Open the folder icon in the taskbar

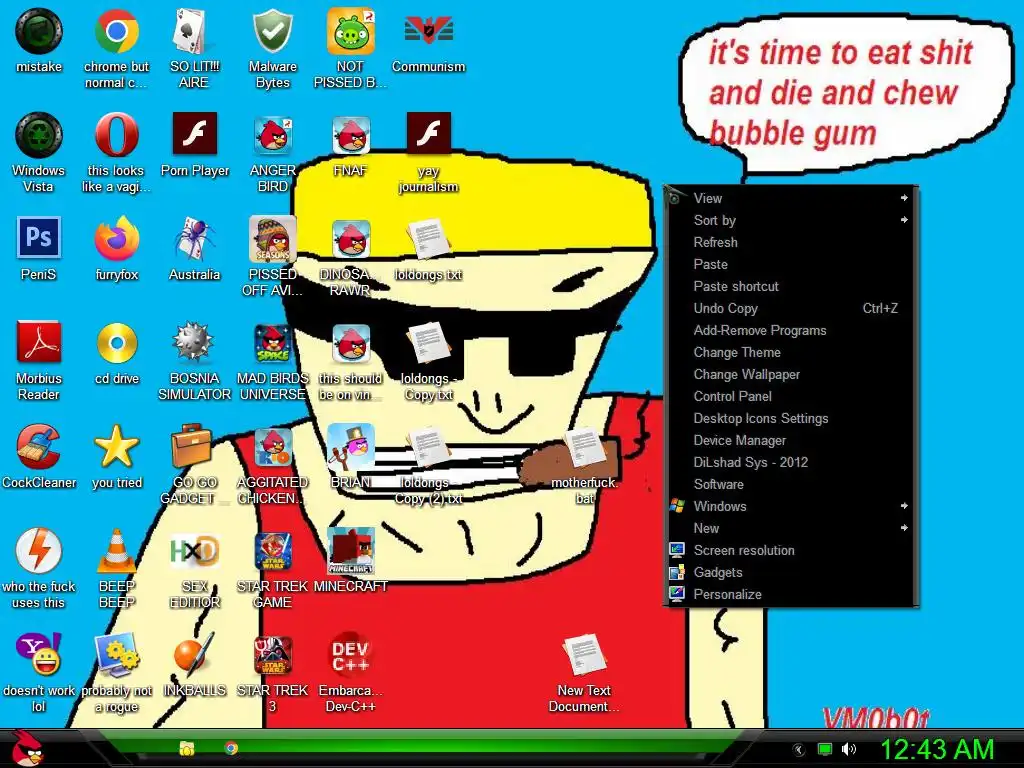[x=187, y=748]
